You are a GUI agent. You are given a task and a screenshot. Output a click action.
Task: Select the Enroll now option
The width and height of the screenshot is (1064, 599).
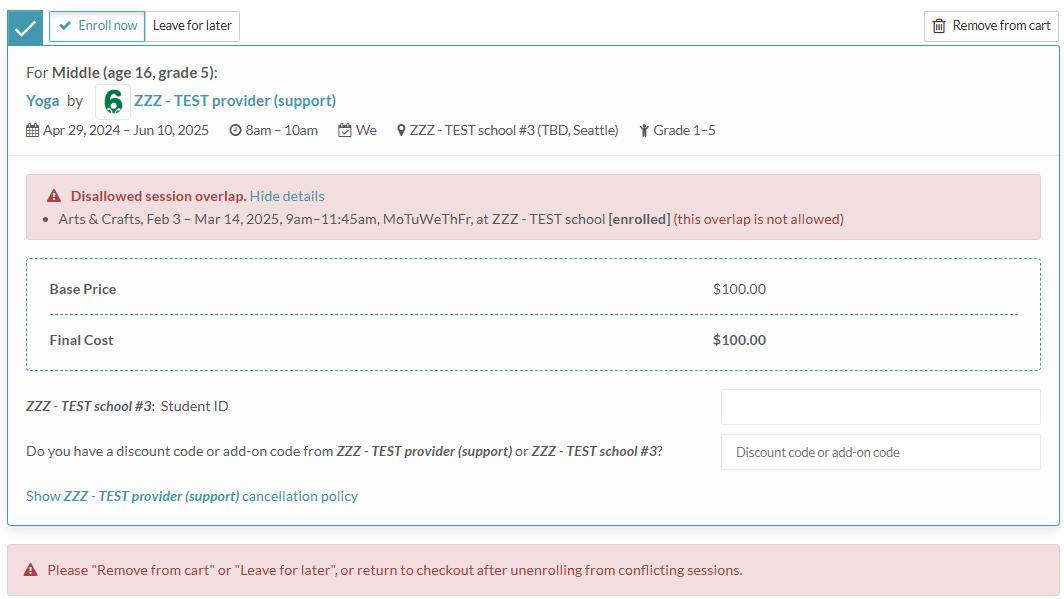[97, 26]
